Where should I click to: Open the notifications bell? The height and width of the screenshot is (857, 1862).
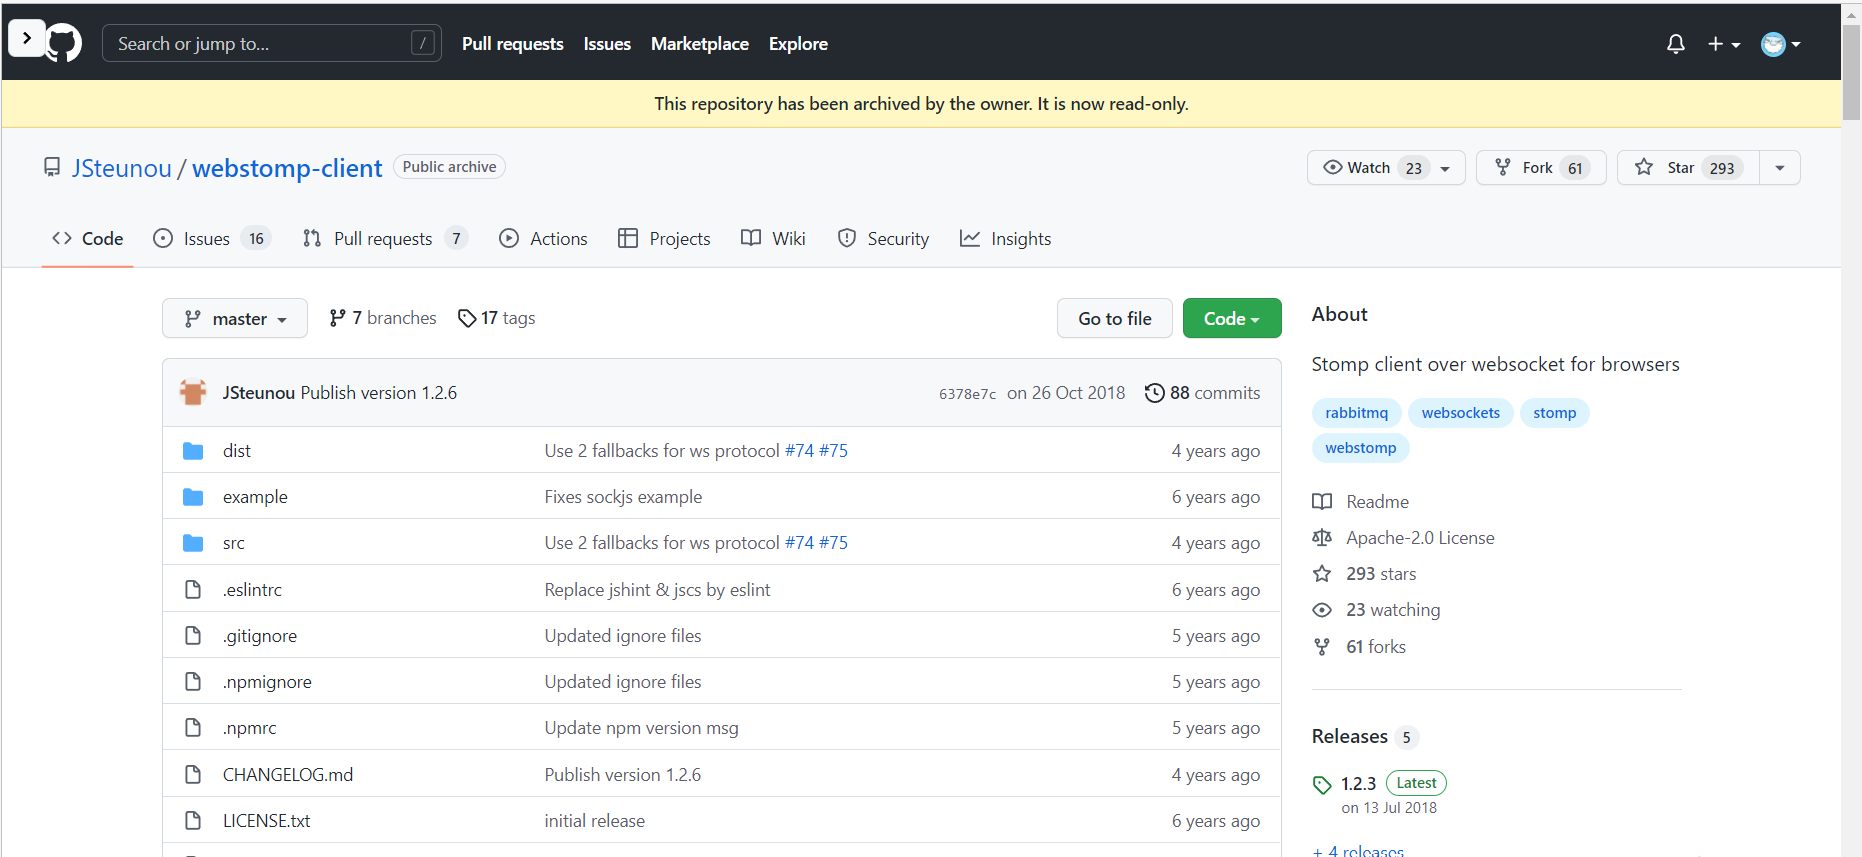(x=1676, y=44)
